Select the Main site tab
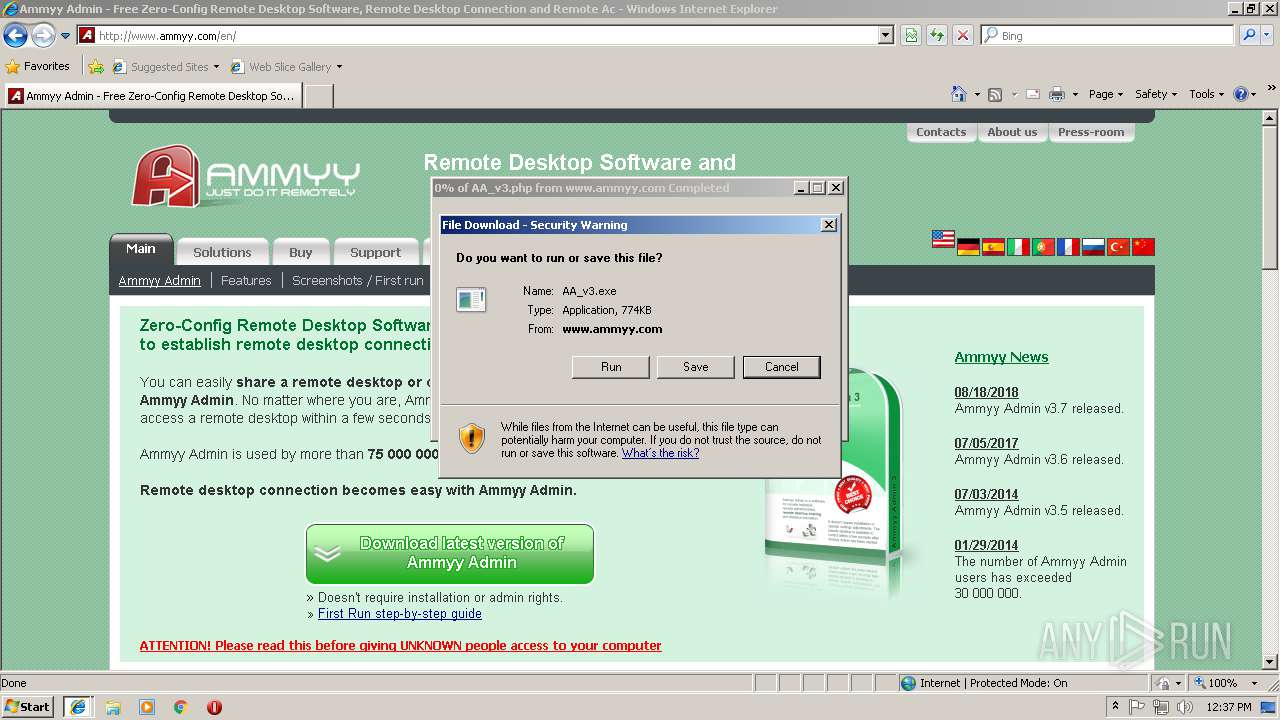Viewport: 1280px width, 720px height. pos(141,249)
